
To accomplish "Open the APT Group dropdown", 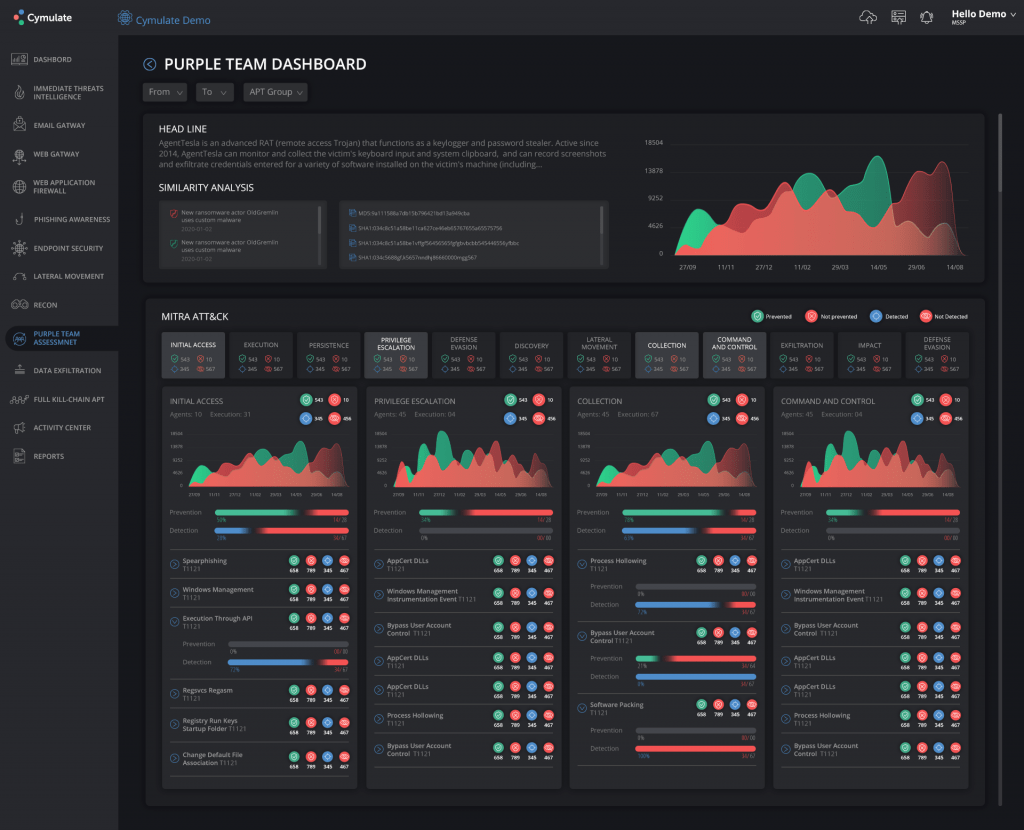I will coord(275,92).
